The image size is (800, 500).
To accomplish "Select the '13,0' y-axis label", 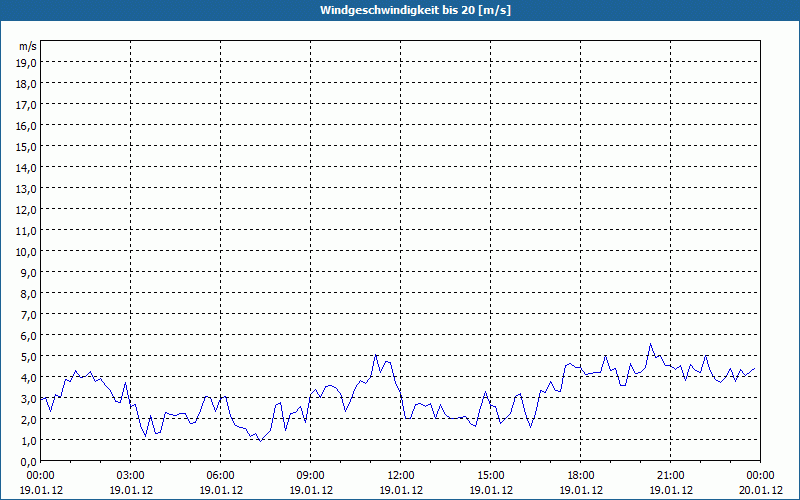I will 26,189.
